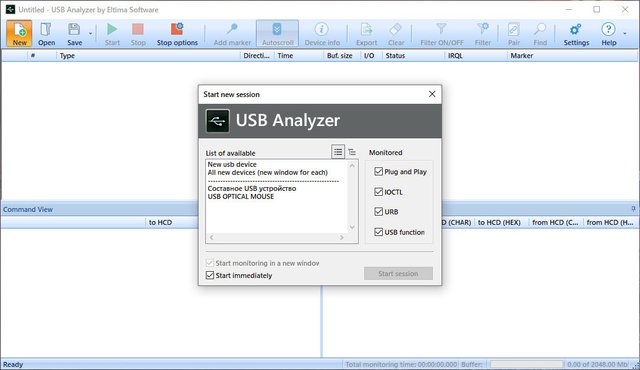The width and height of the screenshot is (640, 370).
Task: Click the New session toolbar icon
Action: (x=19, y=33)
